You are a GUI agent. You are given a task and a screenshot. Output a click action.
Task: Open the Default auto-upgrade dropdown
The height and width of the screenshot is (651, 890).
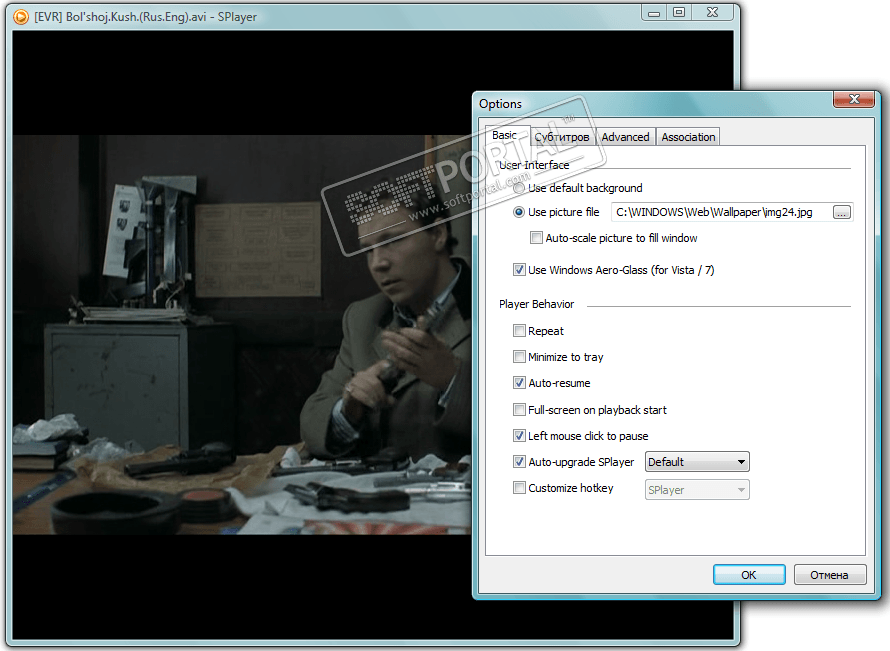697,461
